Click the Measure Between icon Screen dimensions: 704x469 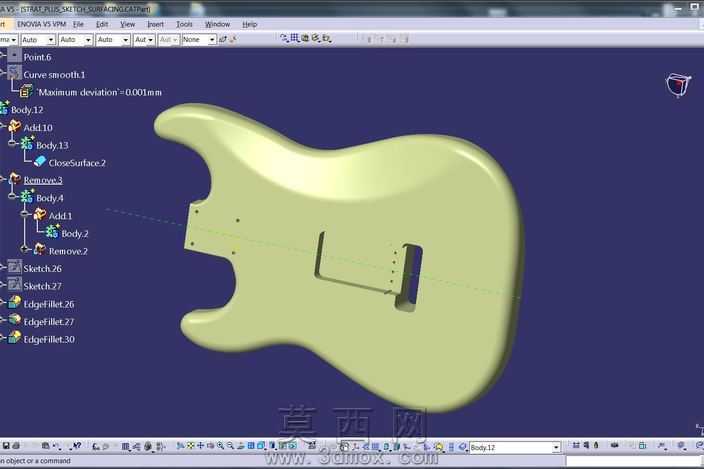coord(576,445)
